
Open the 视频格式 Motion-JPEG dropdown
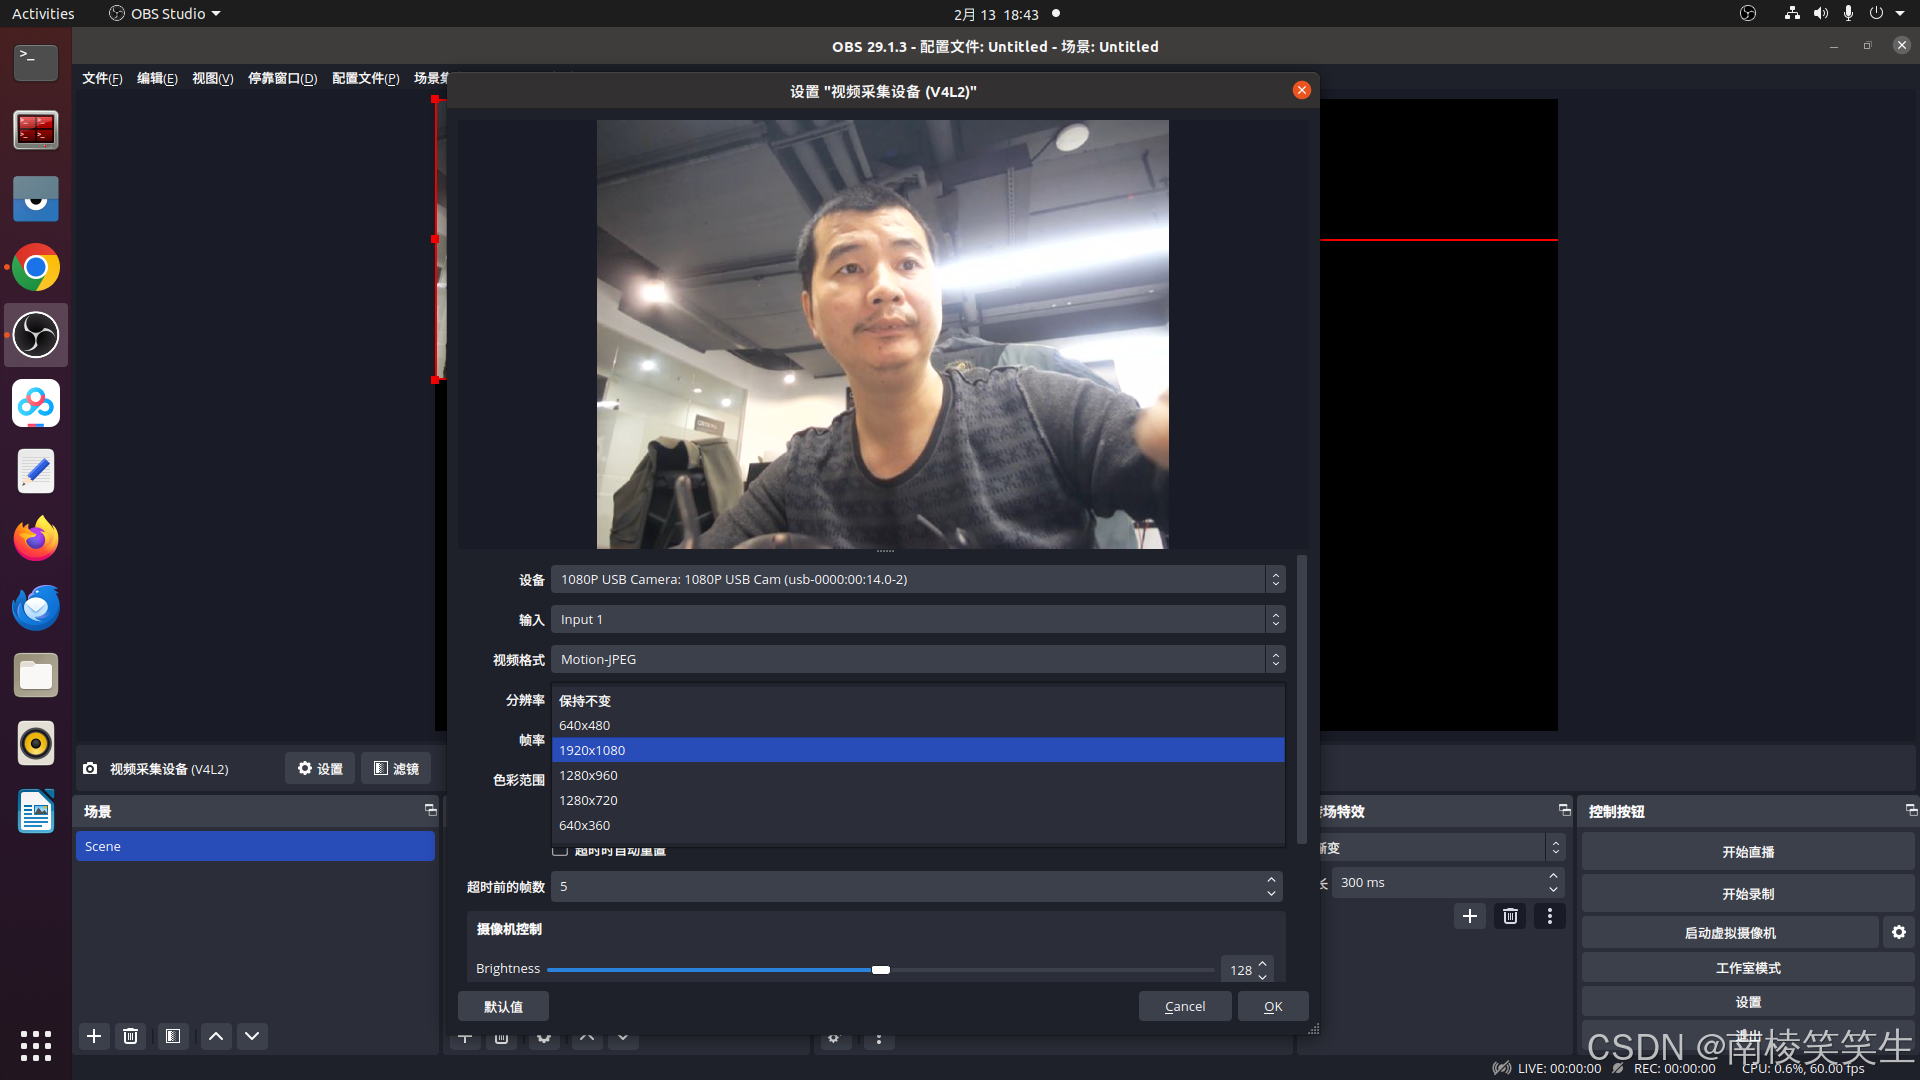(x=917, y=659)
